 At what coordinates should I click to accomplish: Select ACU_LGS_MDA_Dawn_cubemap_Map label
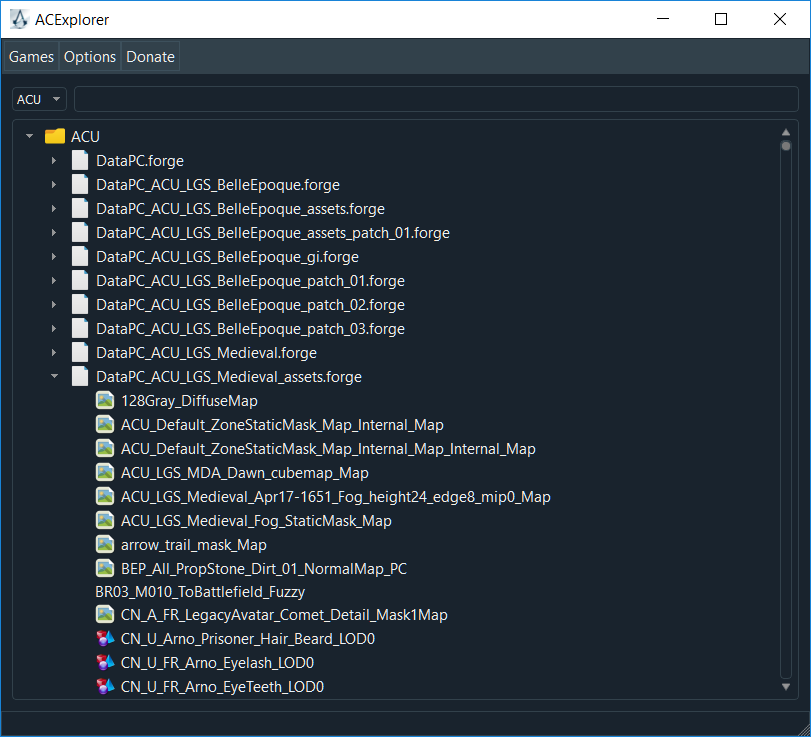[245, 473]
